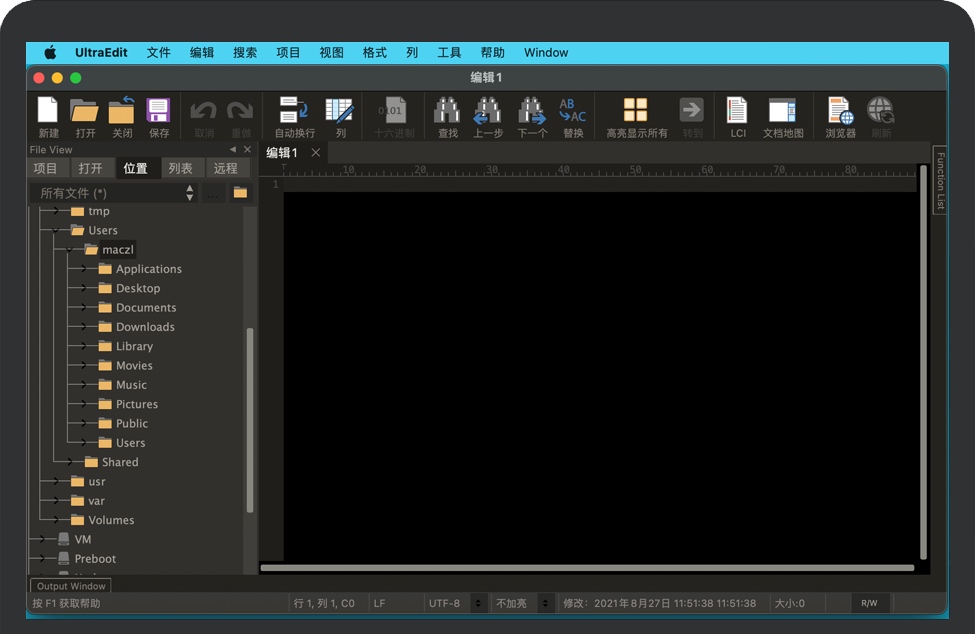
Task: Click the Output Window button
Action: click(x=71, y=586)
